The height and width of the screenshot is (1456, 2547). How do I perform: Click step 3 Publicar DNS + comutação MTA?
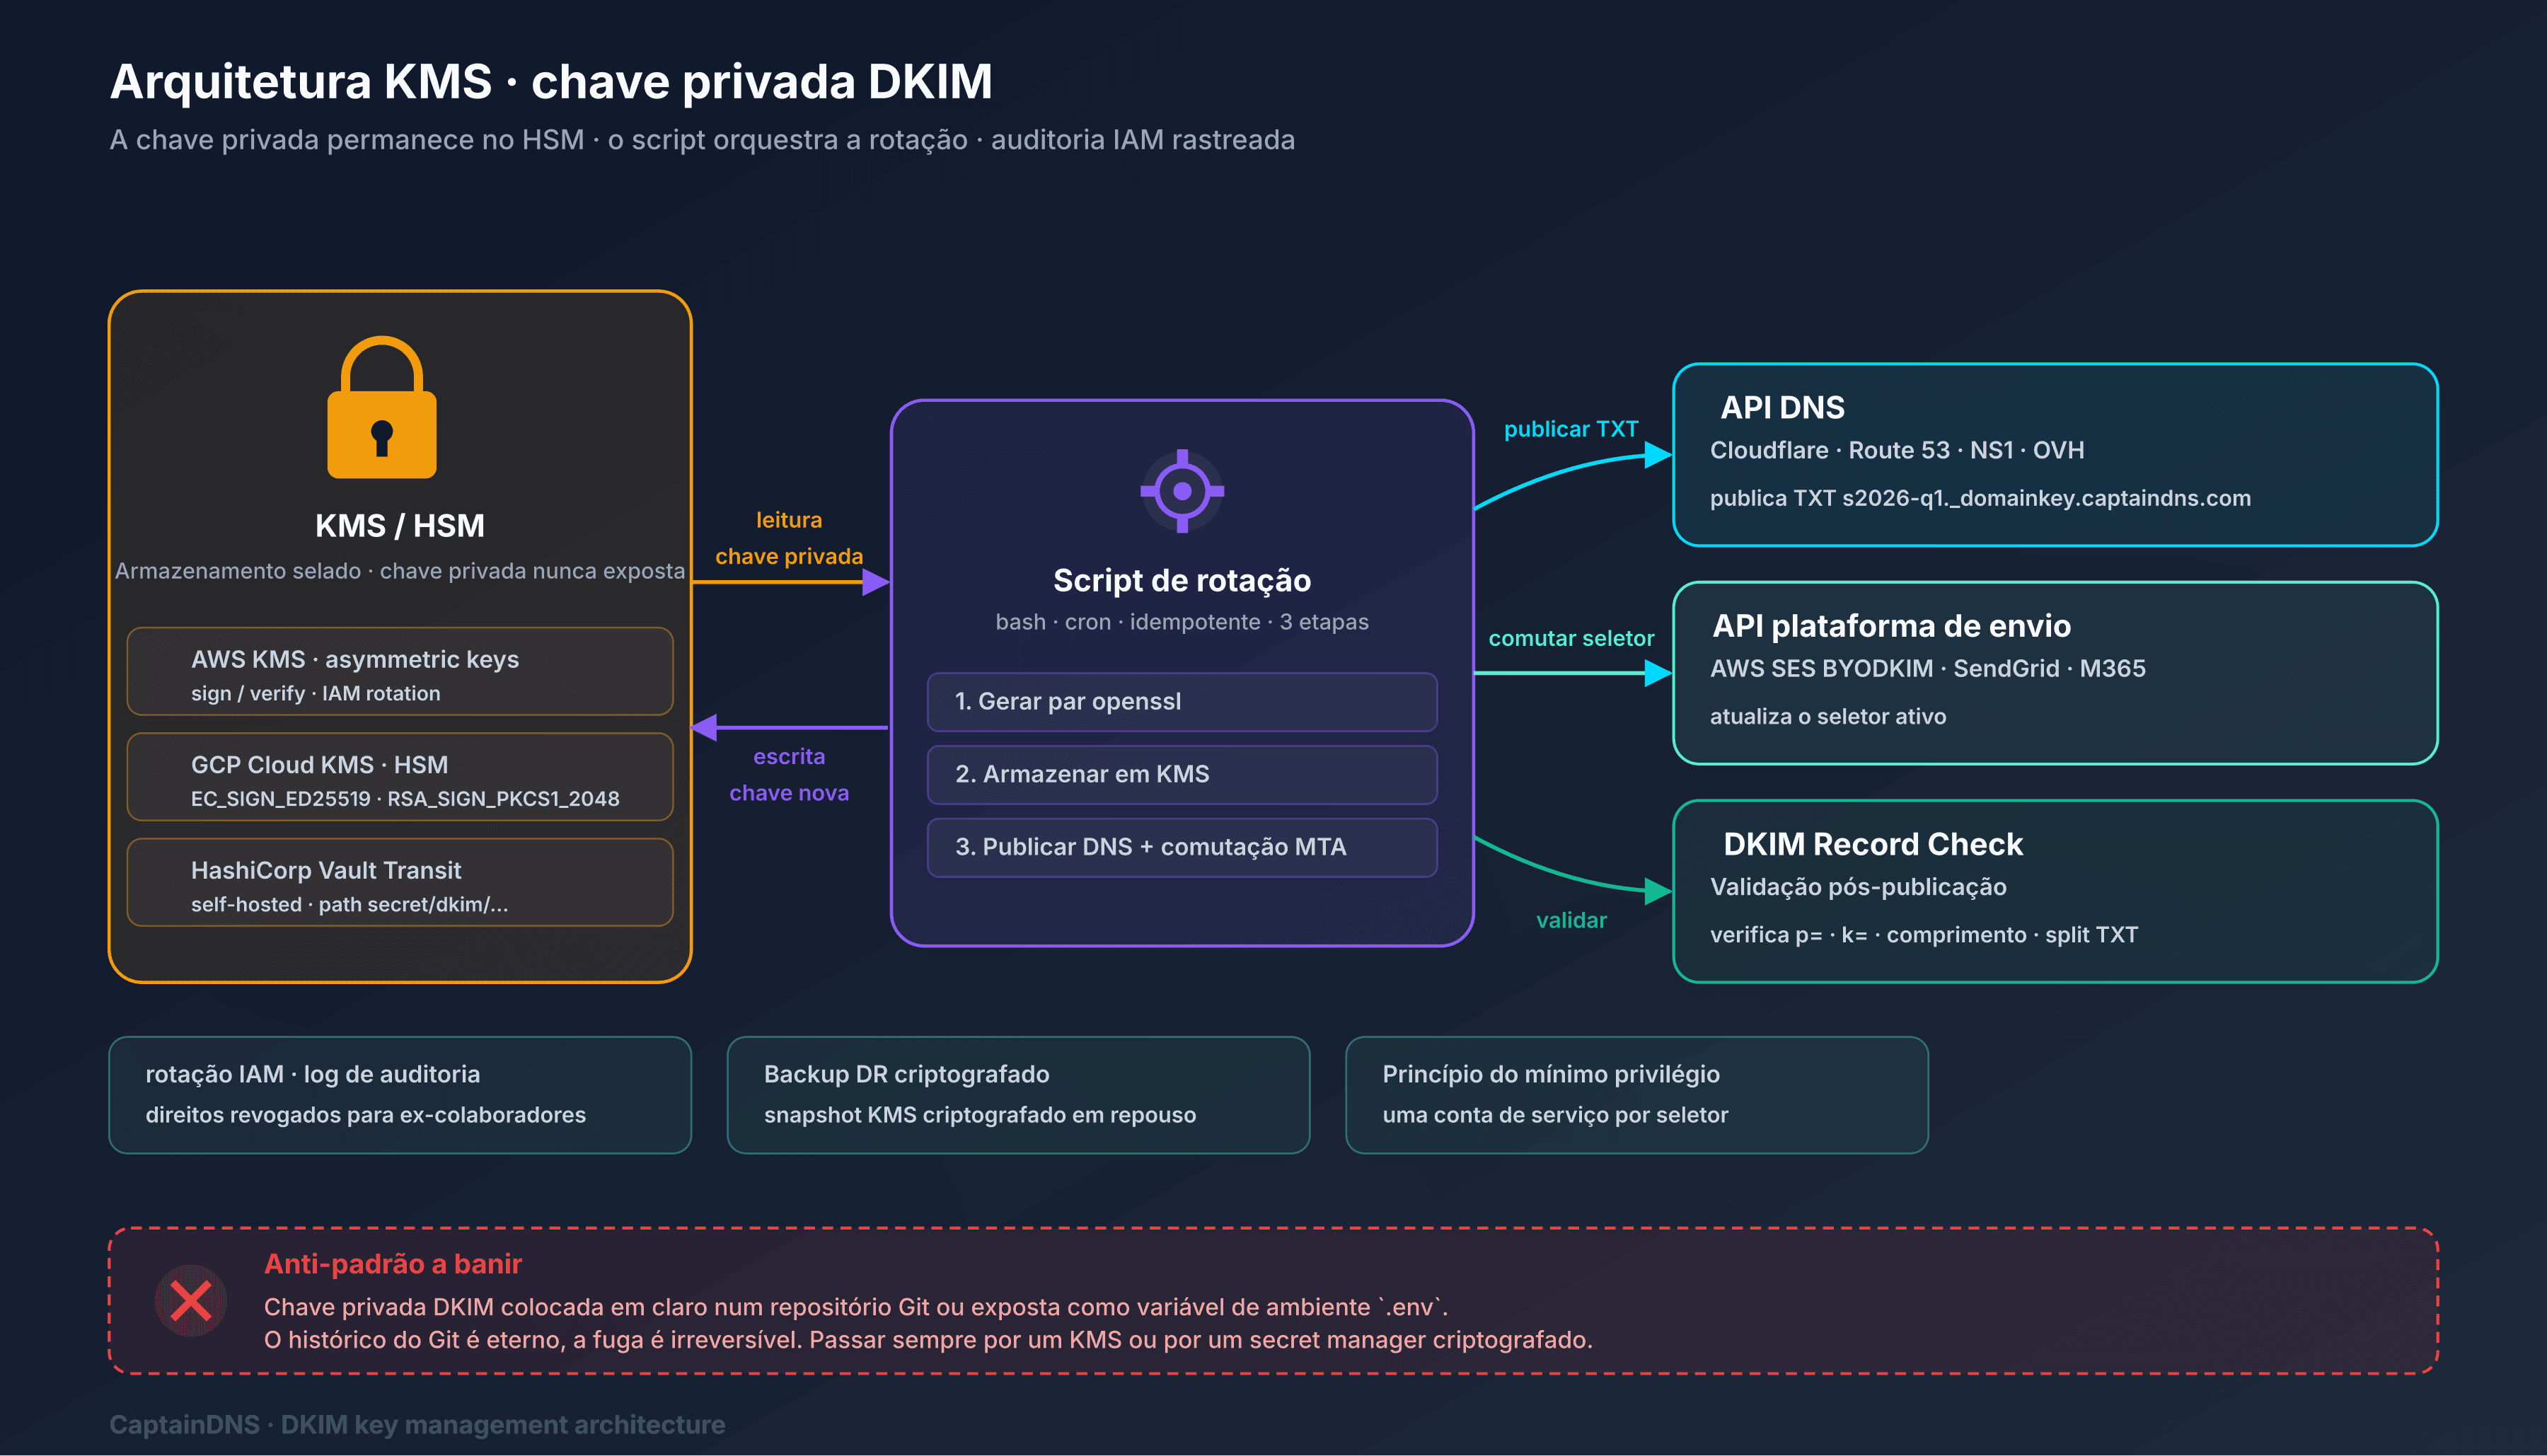click(1182, 847)
